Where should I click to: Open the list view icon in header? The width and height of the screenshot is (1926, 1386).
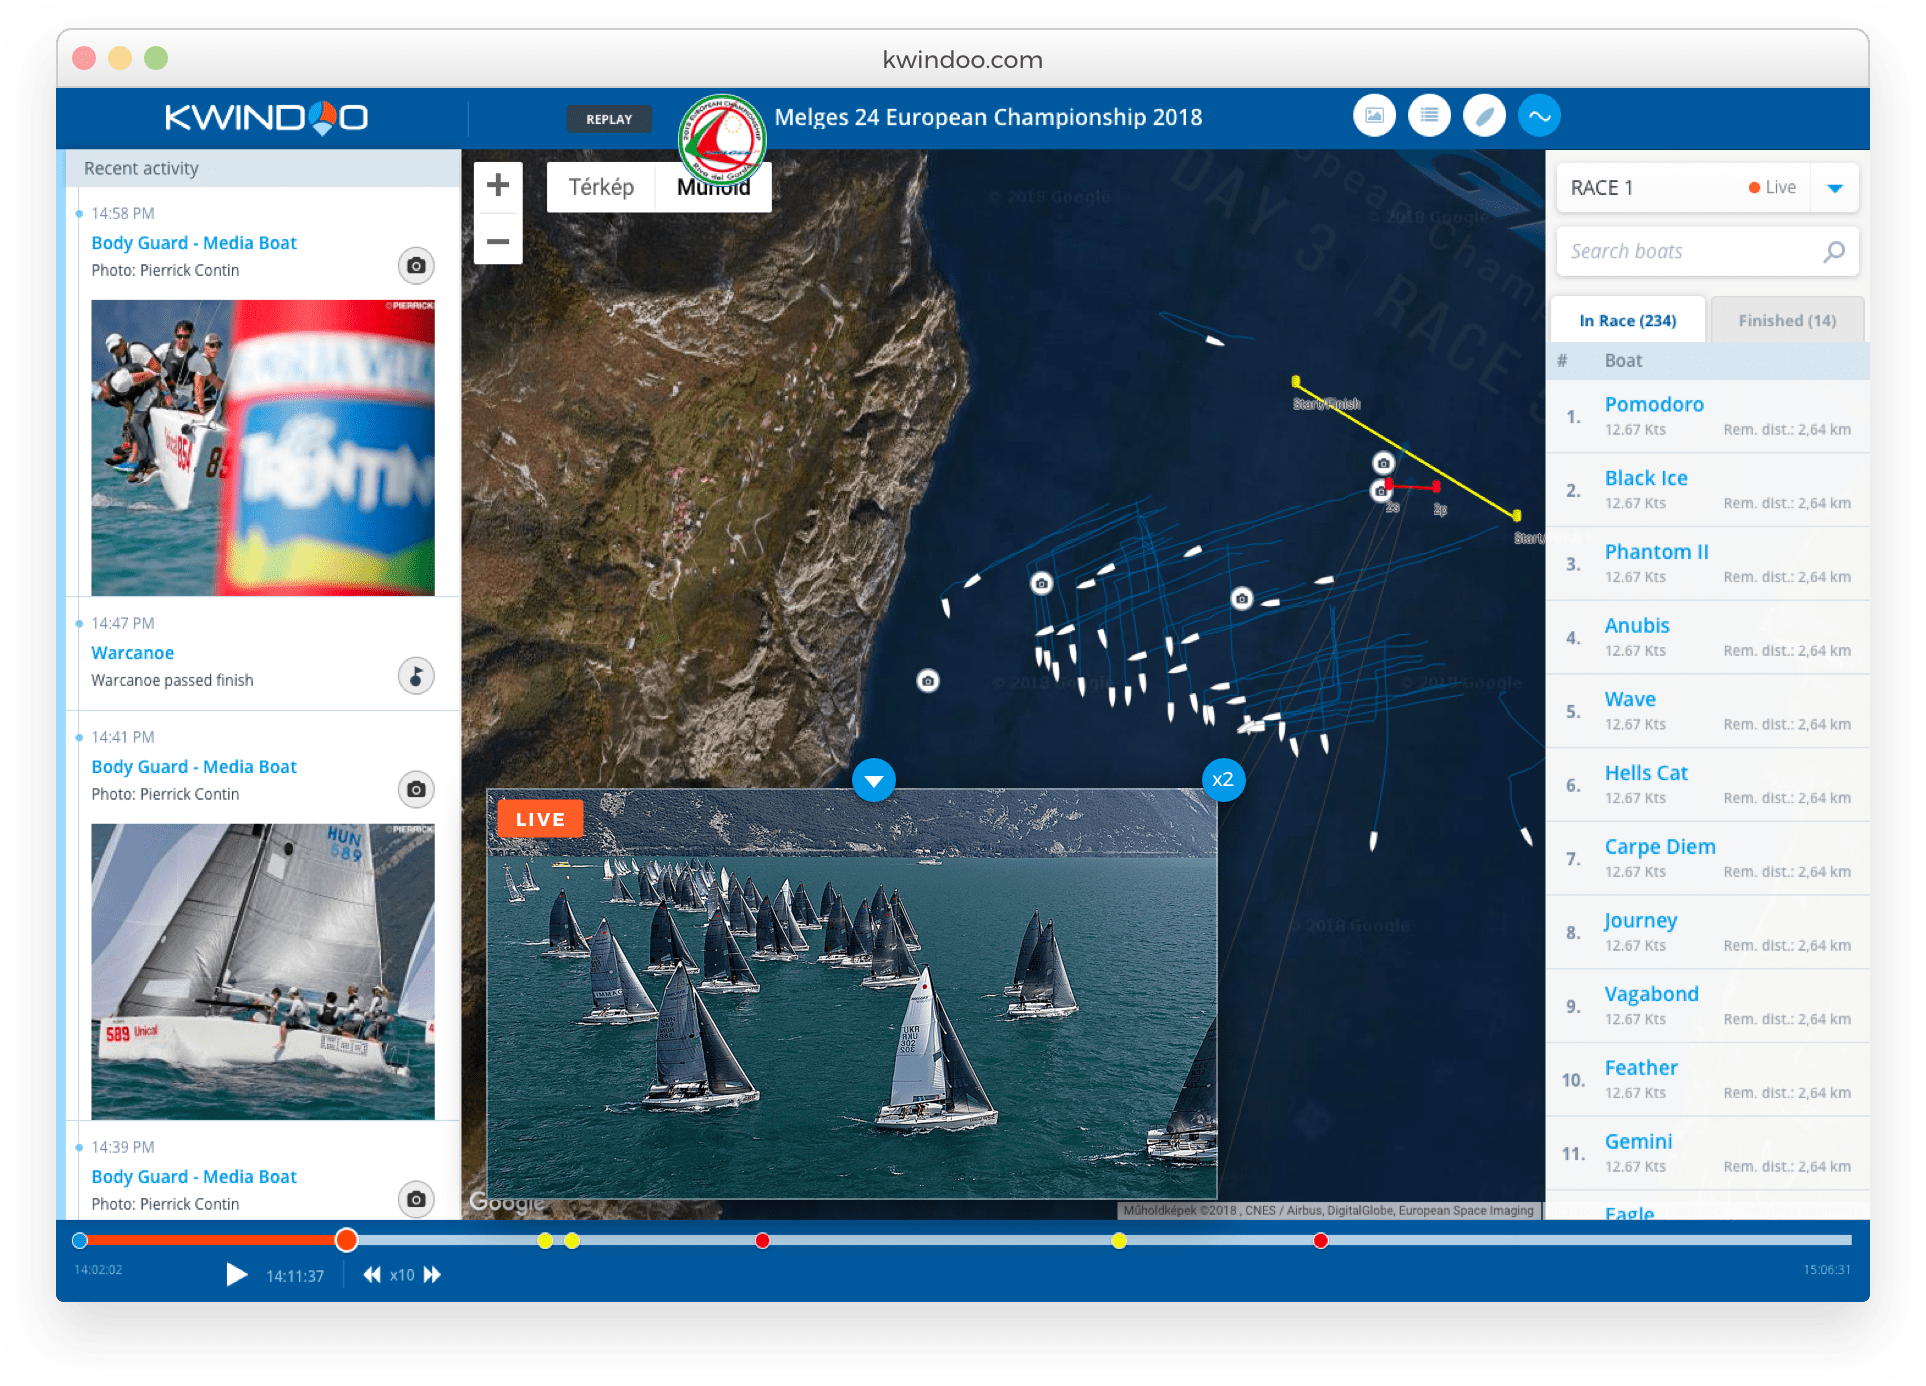tap(1429, 116)
